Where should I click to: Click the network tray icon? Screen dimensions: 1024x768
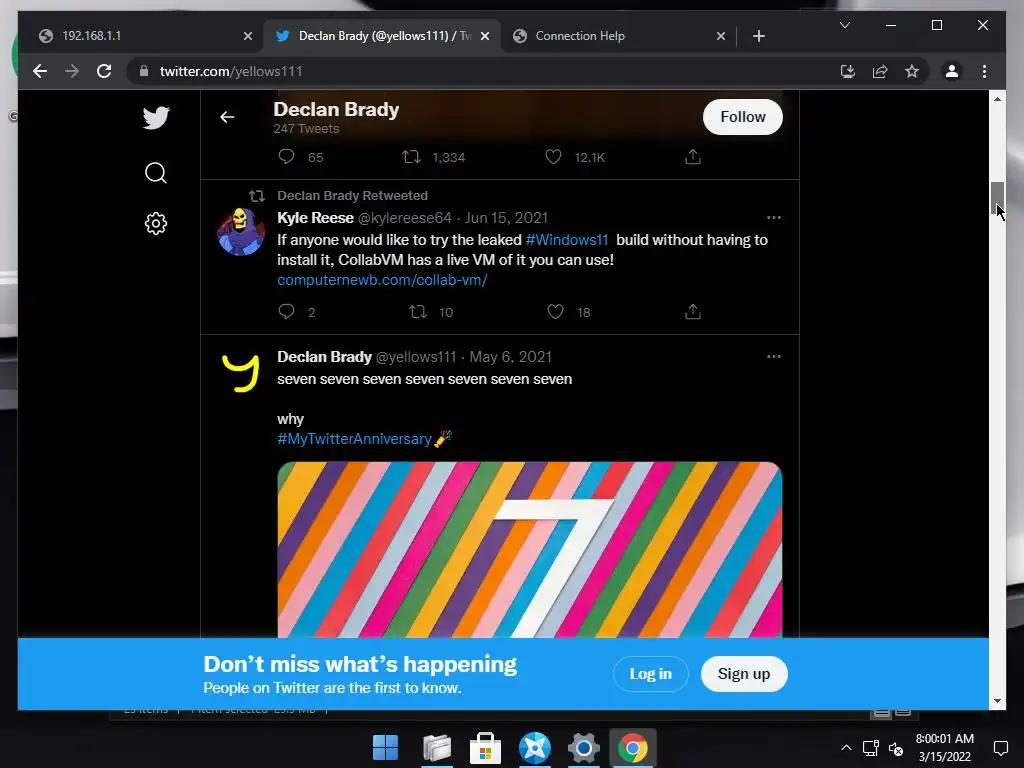[871, 748]
